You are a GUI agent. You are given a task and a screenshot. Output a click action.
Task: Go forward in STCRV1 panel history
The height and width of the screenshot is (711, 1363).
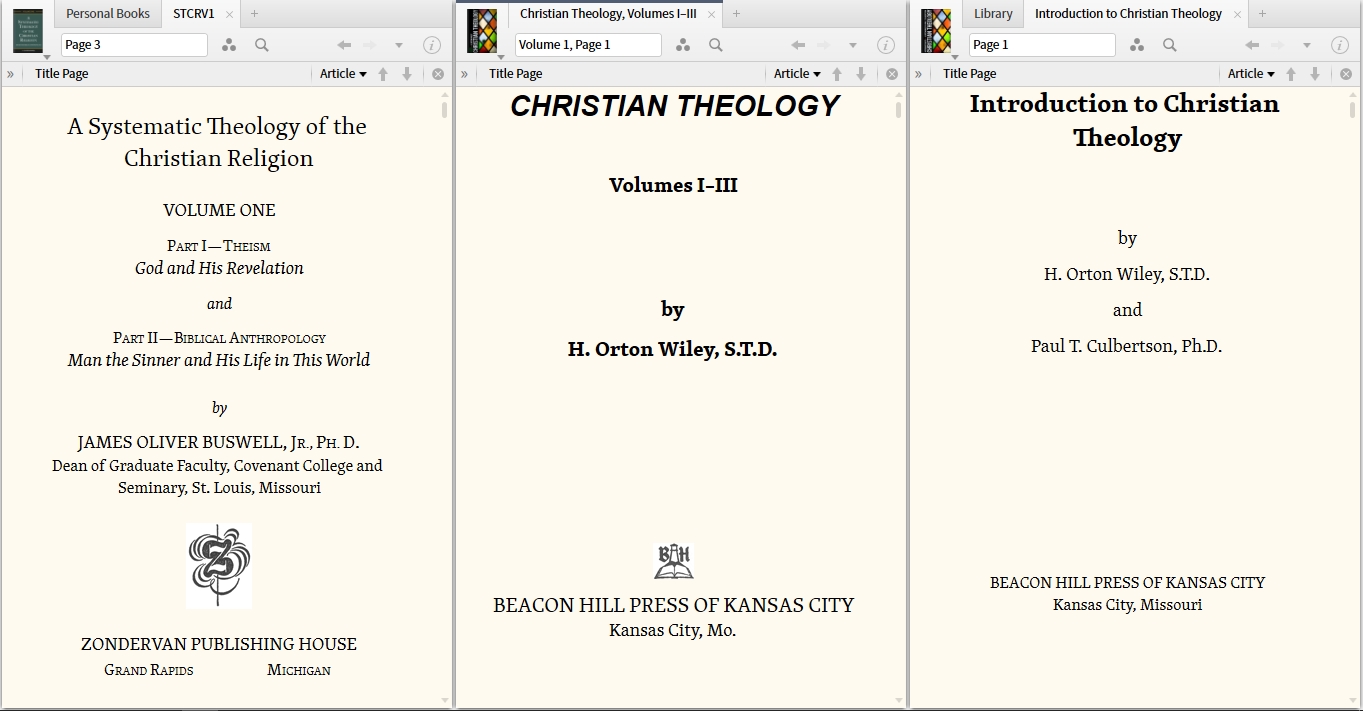click(x=369, y=45)
